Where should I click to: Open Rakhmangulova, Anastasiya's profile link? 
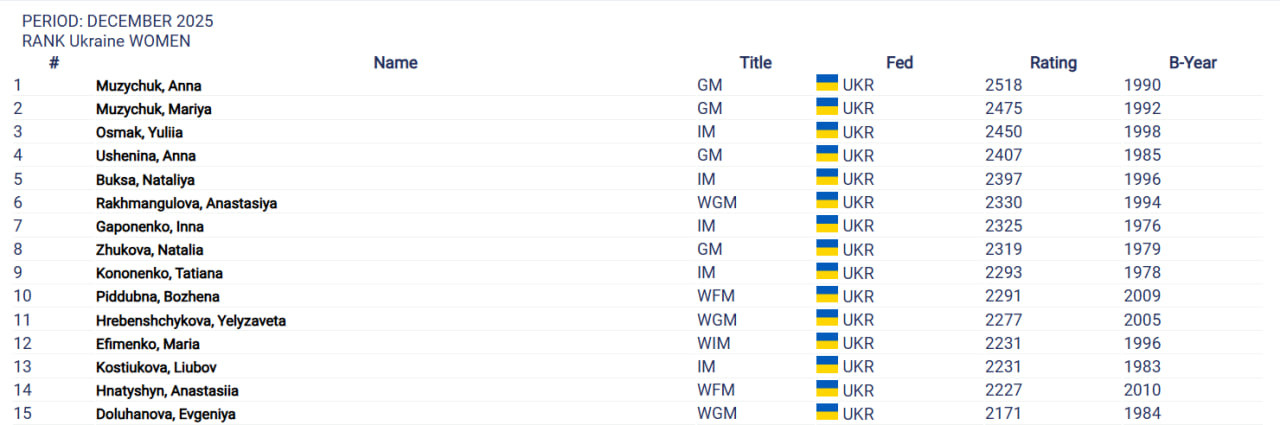186,203
